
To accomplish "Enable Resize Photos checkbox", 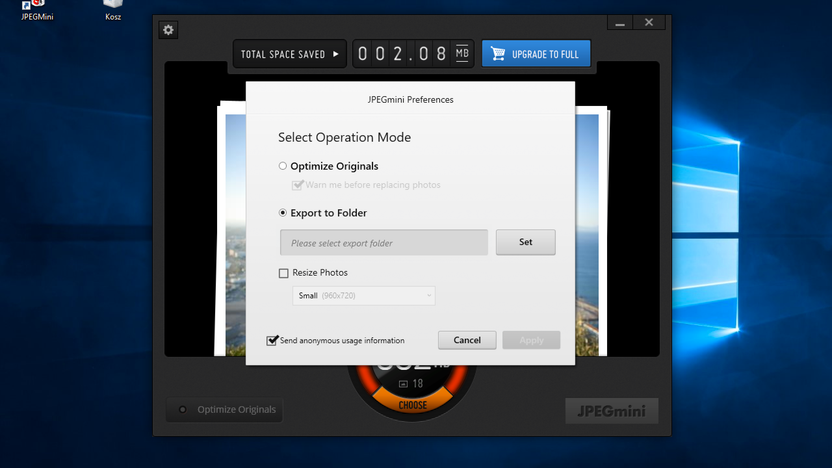I will pos(284,273).
